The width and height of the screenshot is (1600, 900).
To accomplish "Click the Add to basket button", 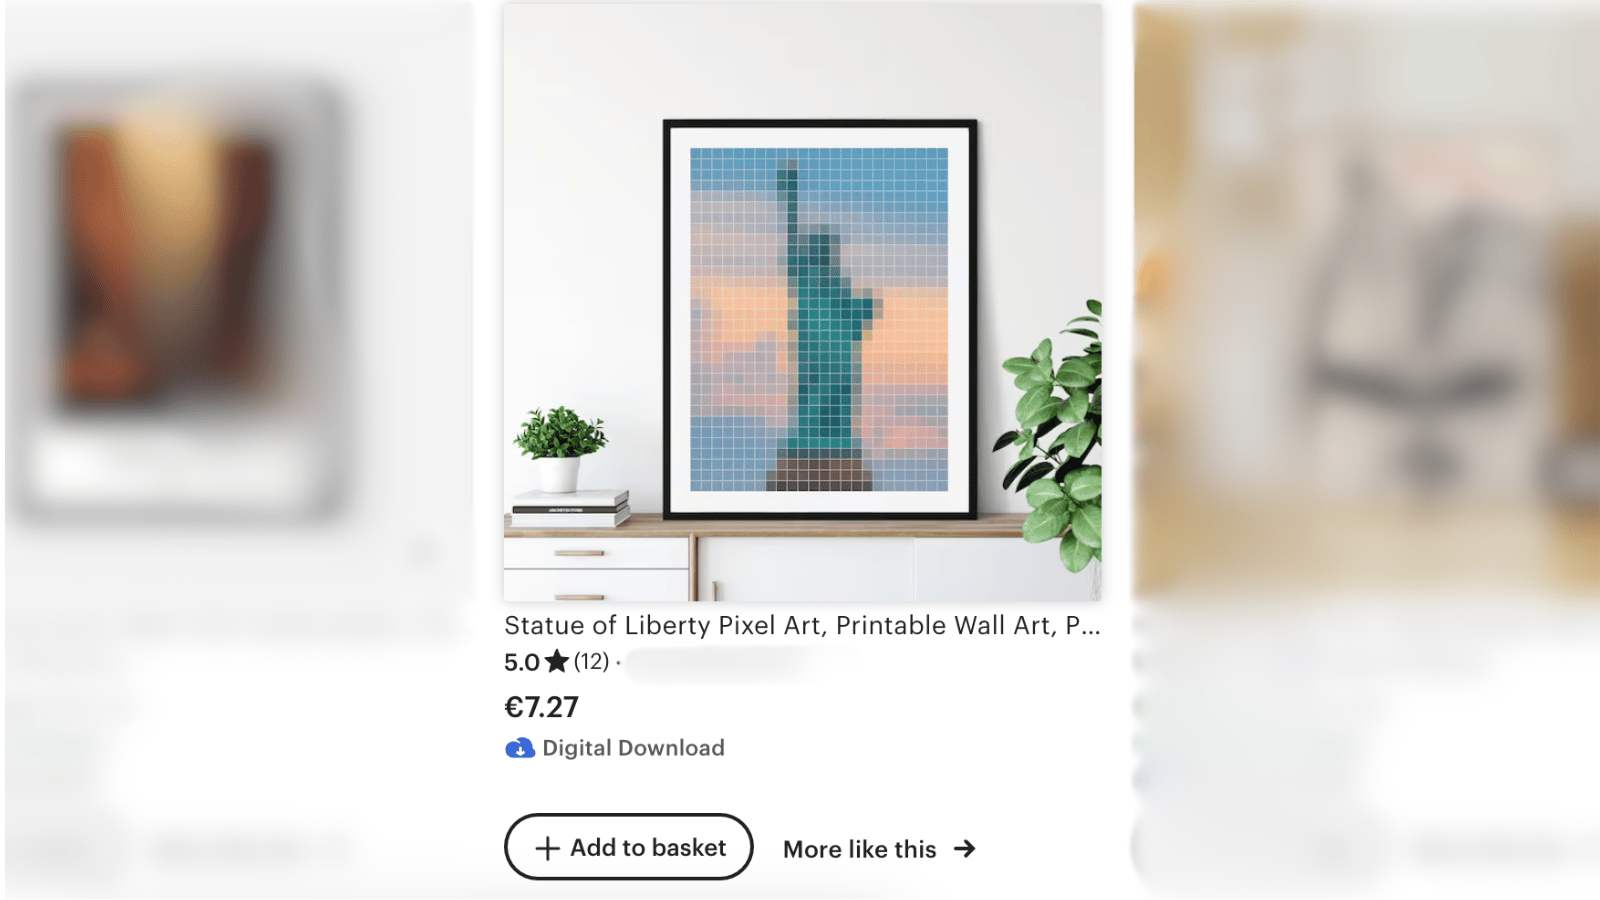I will point(628,847).
